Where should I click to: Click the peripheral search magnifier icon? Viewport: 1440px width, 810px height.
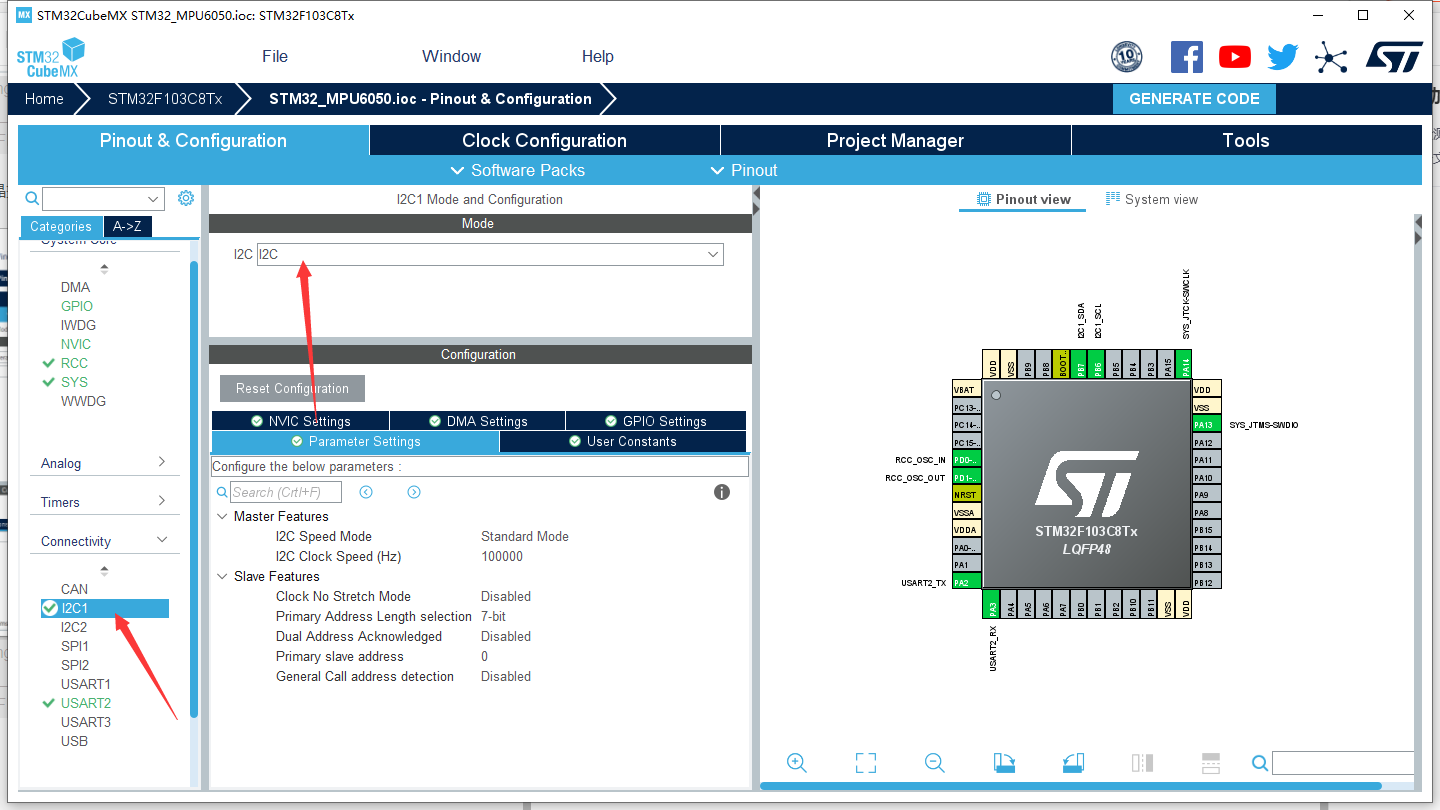point(32,199)
